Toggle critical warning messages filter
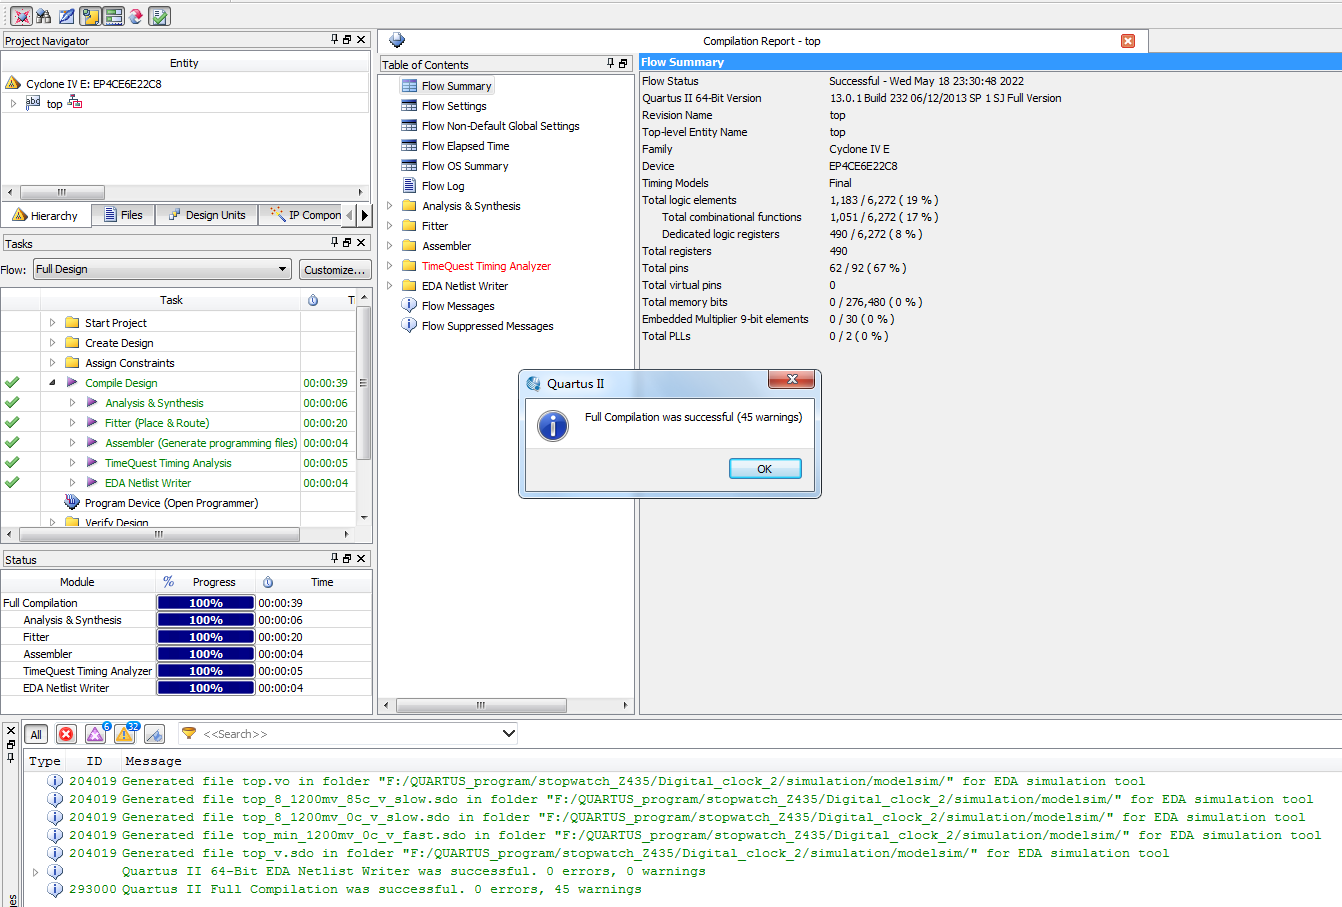 click(95, 734)
